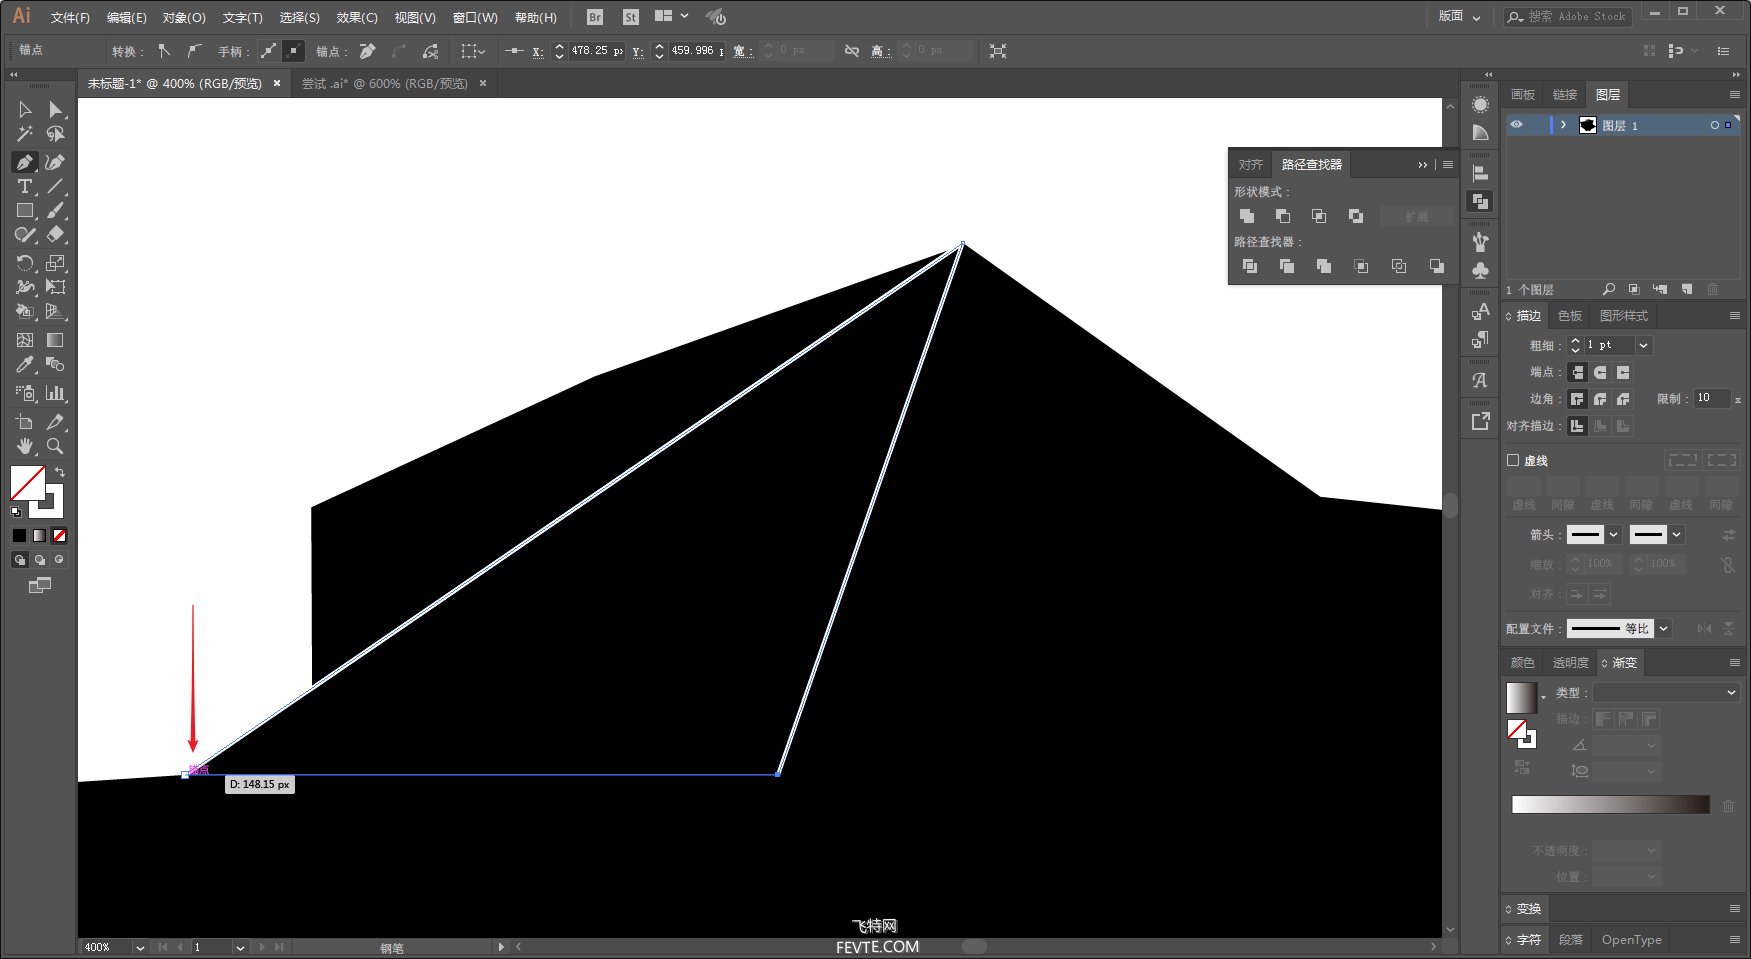This screenshot has height=959, width=1751.
Task: Select the Hand tool
Action: [x=25, y=446]
